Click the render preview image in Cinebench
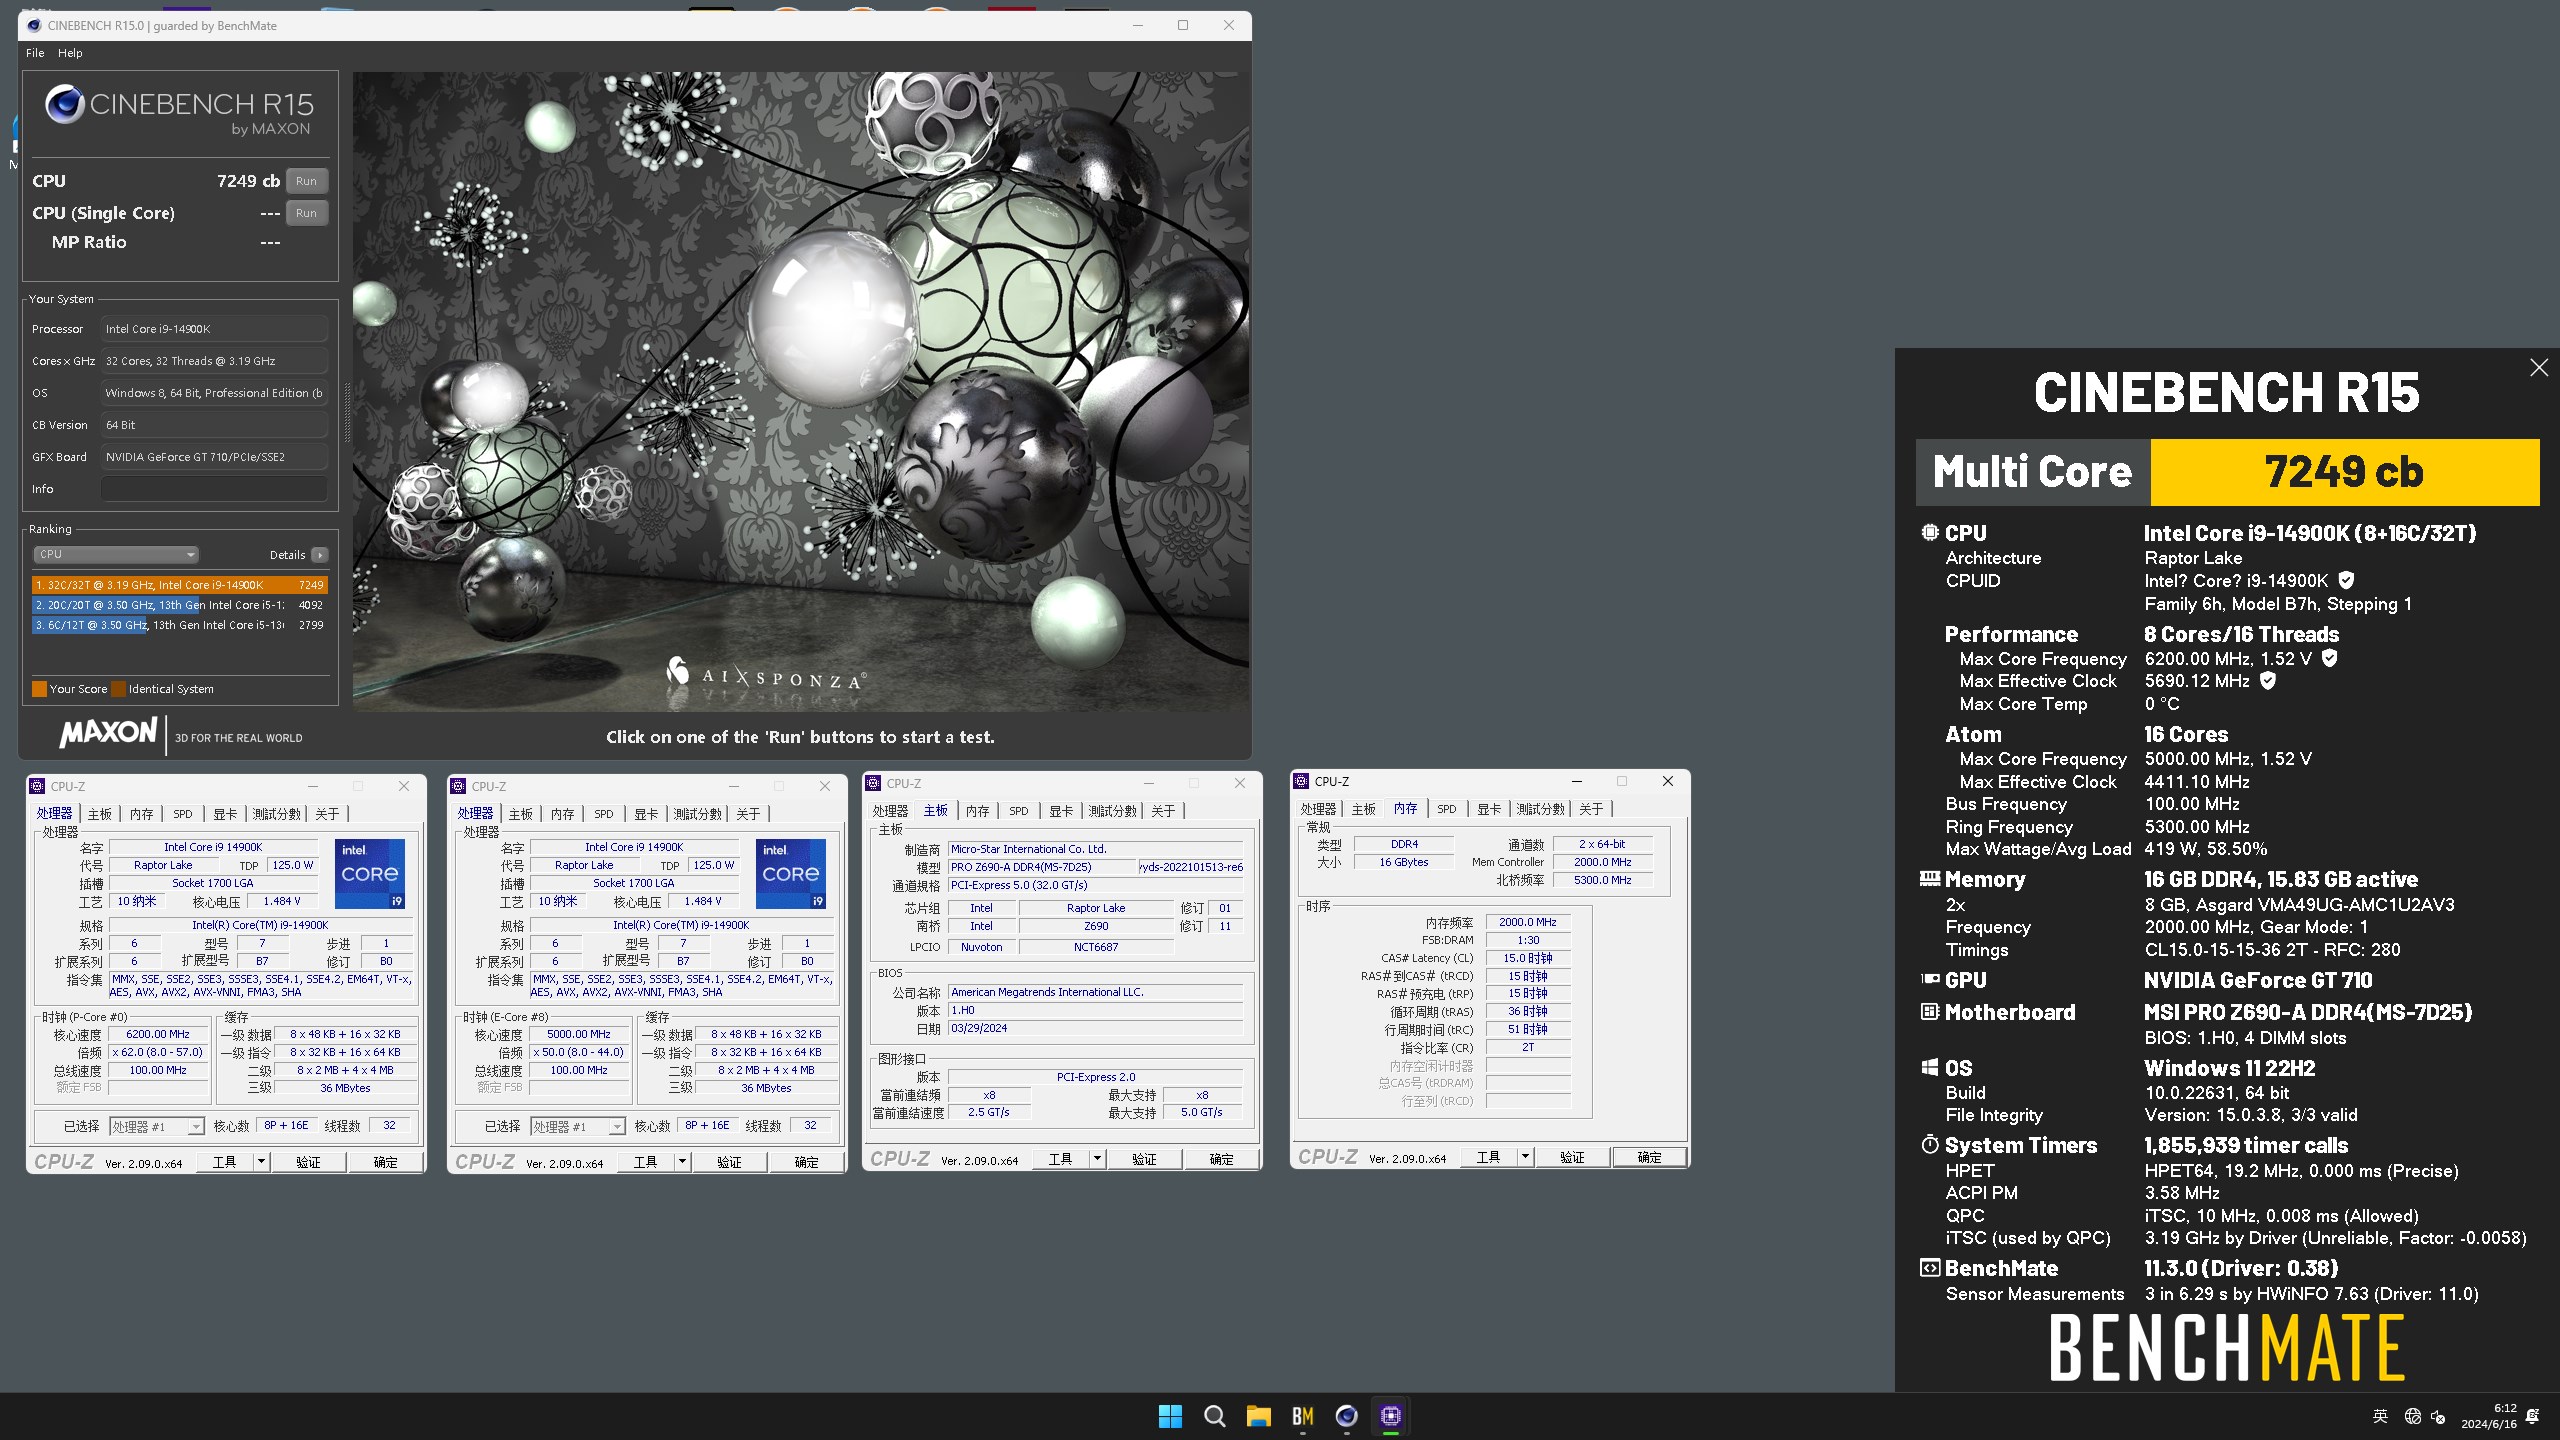 coord(800,391)
